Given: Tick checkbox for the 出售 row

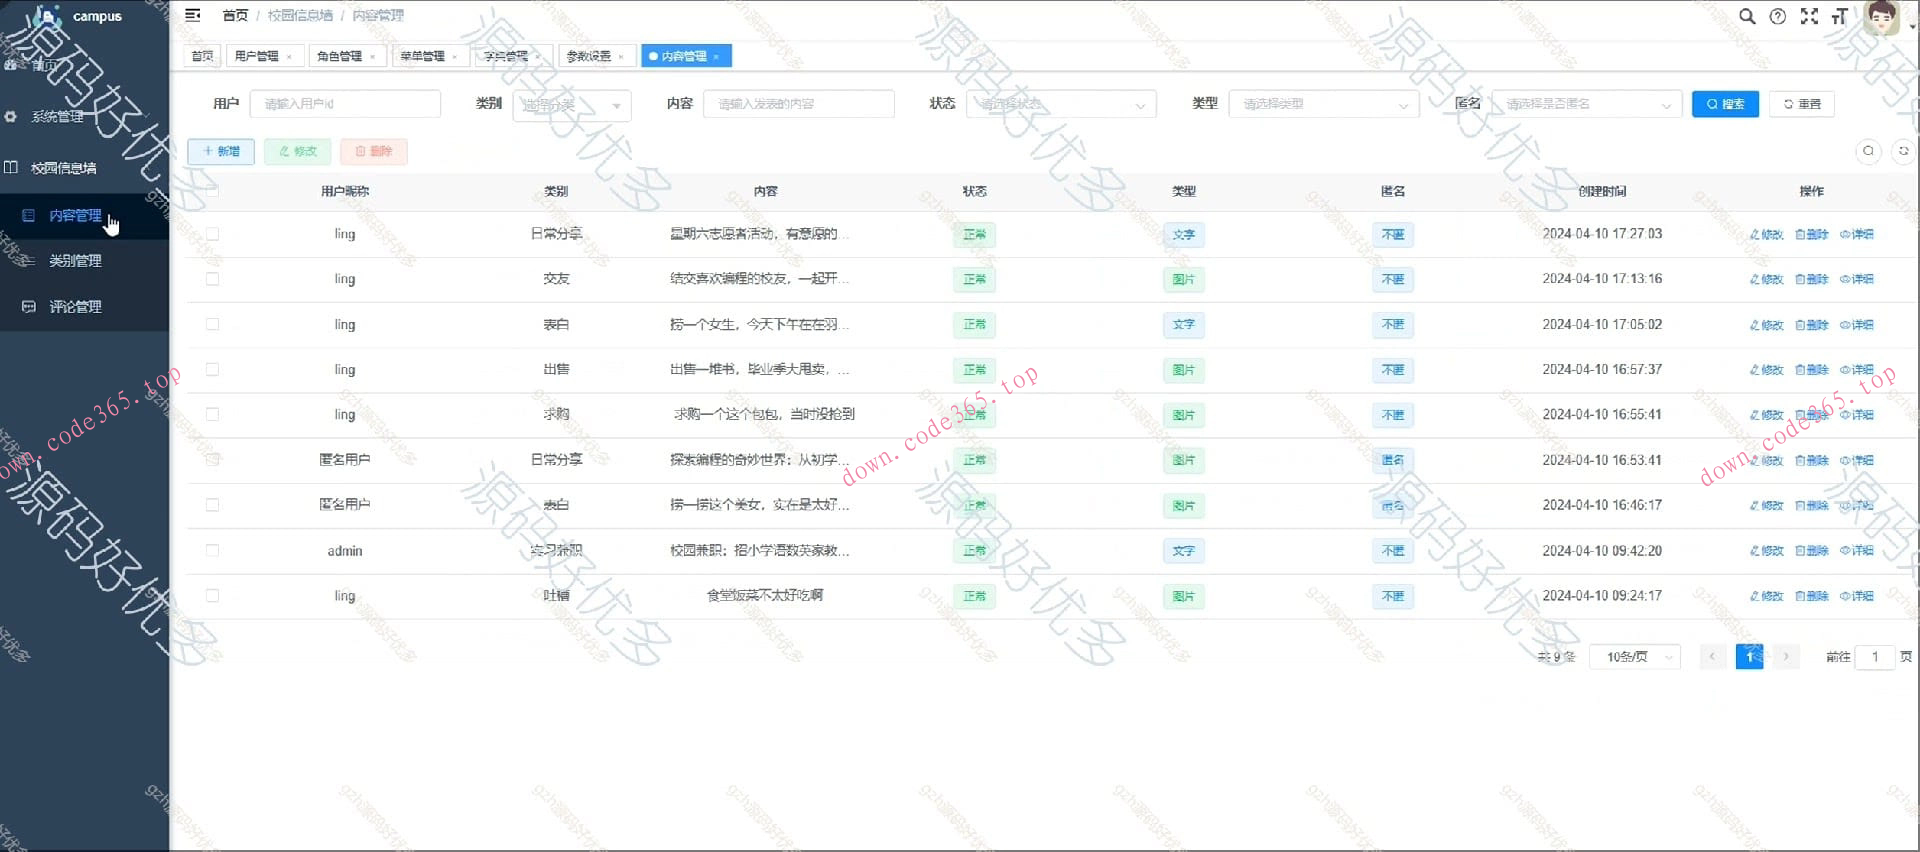Looking at the screenshot, I should pyautogui.click(x=212, y=369).
